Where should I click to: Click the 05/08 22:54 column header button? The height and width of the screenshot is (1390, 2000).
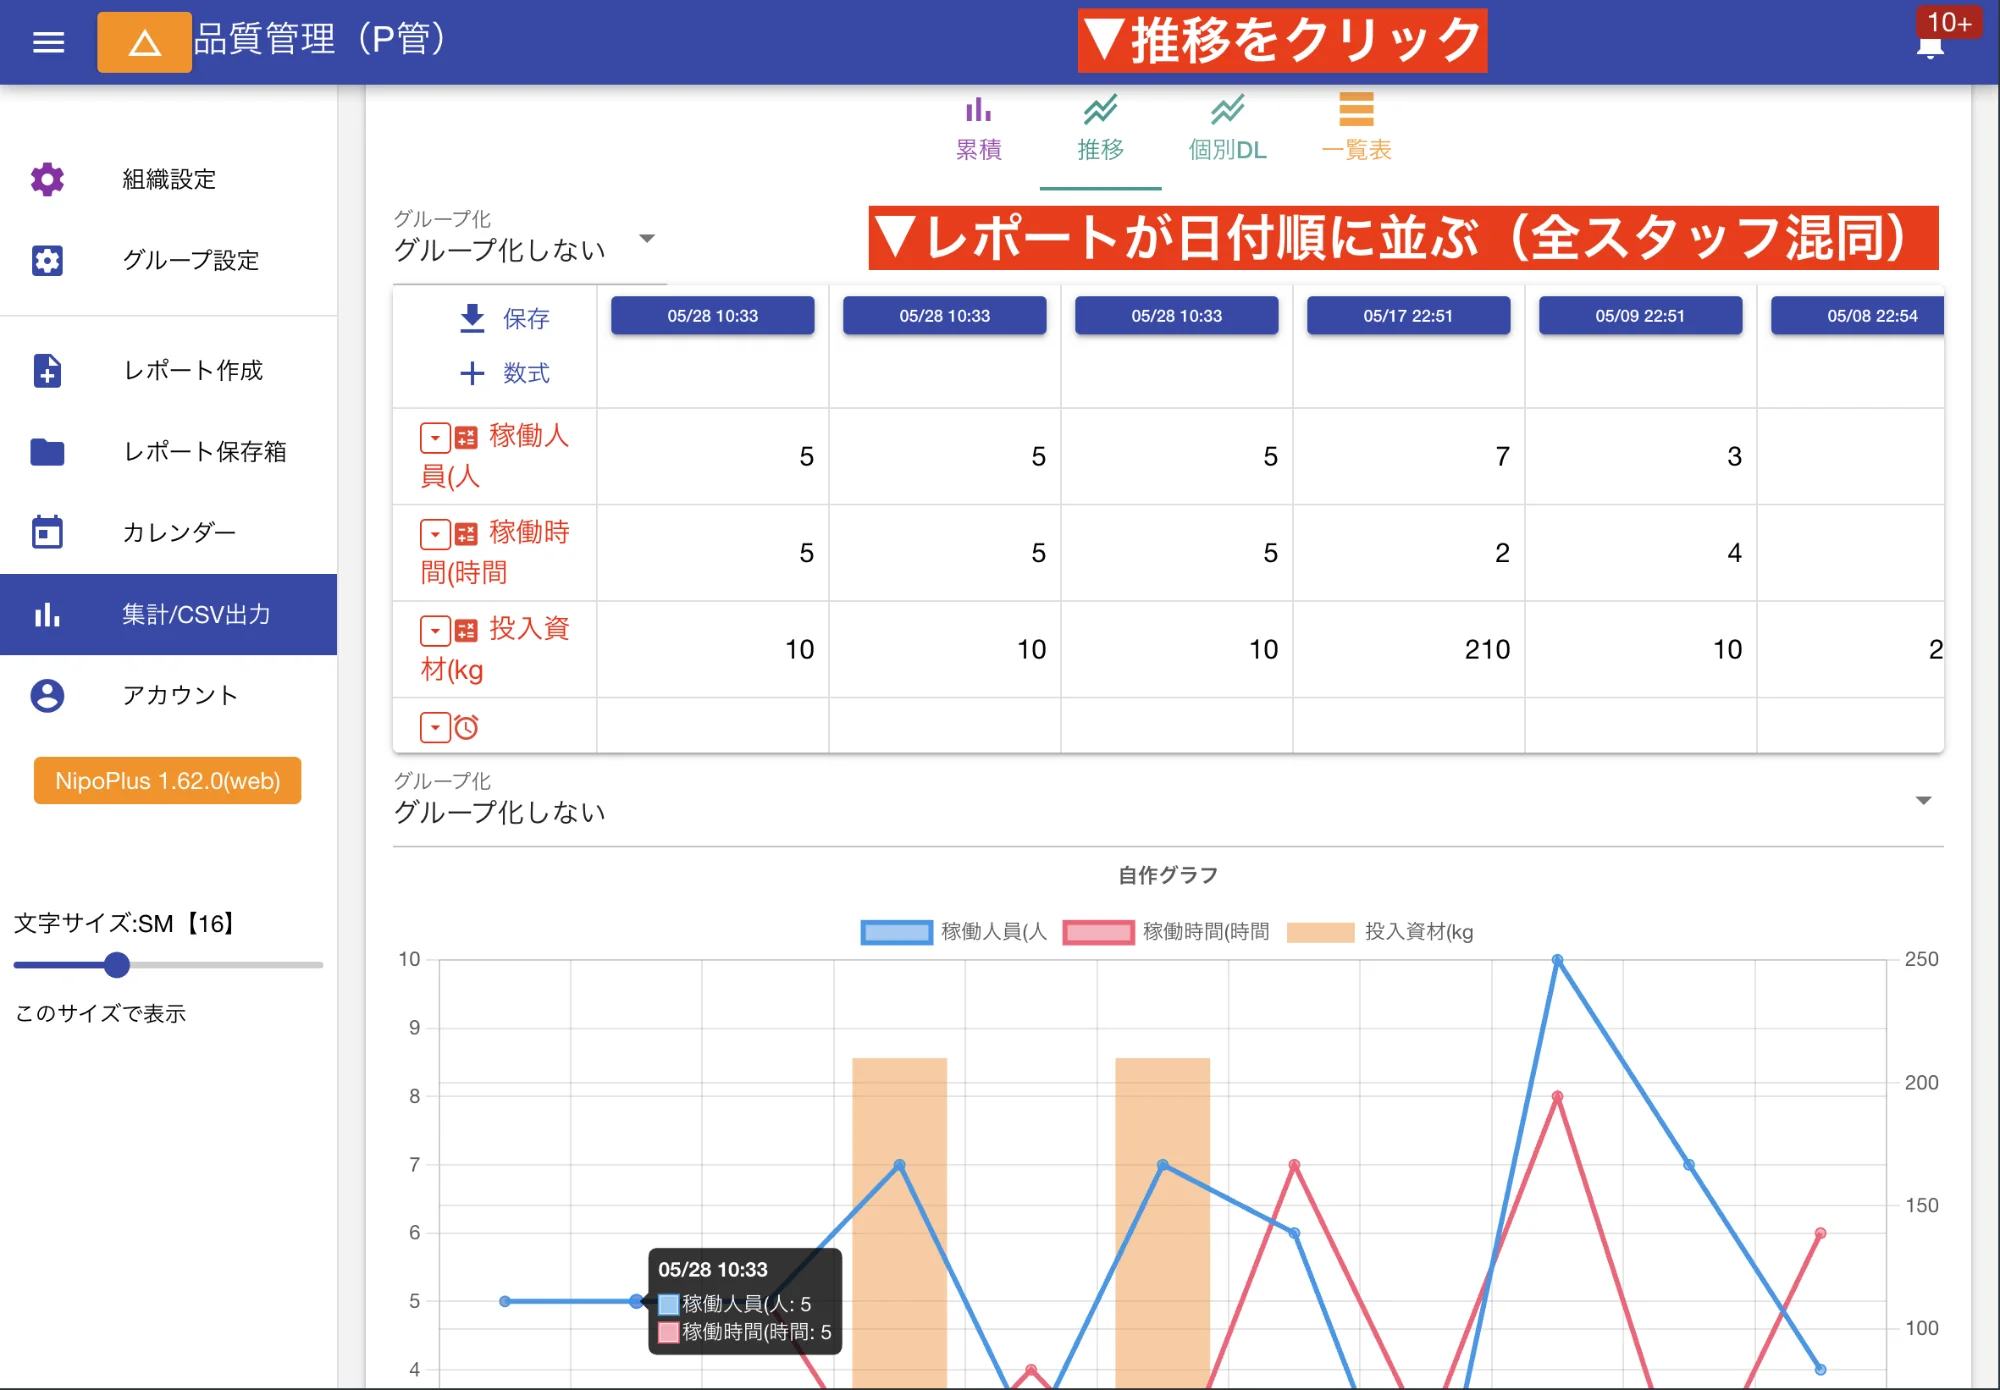click(x=1858, y=316)
